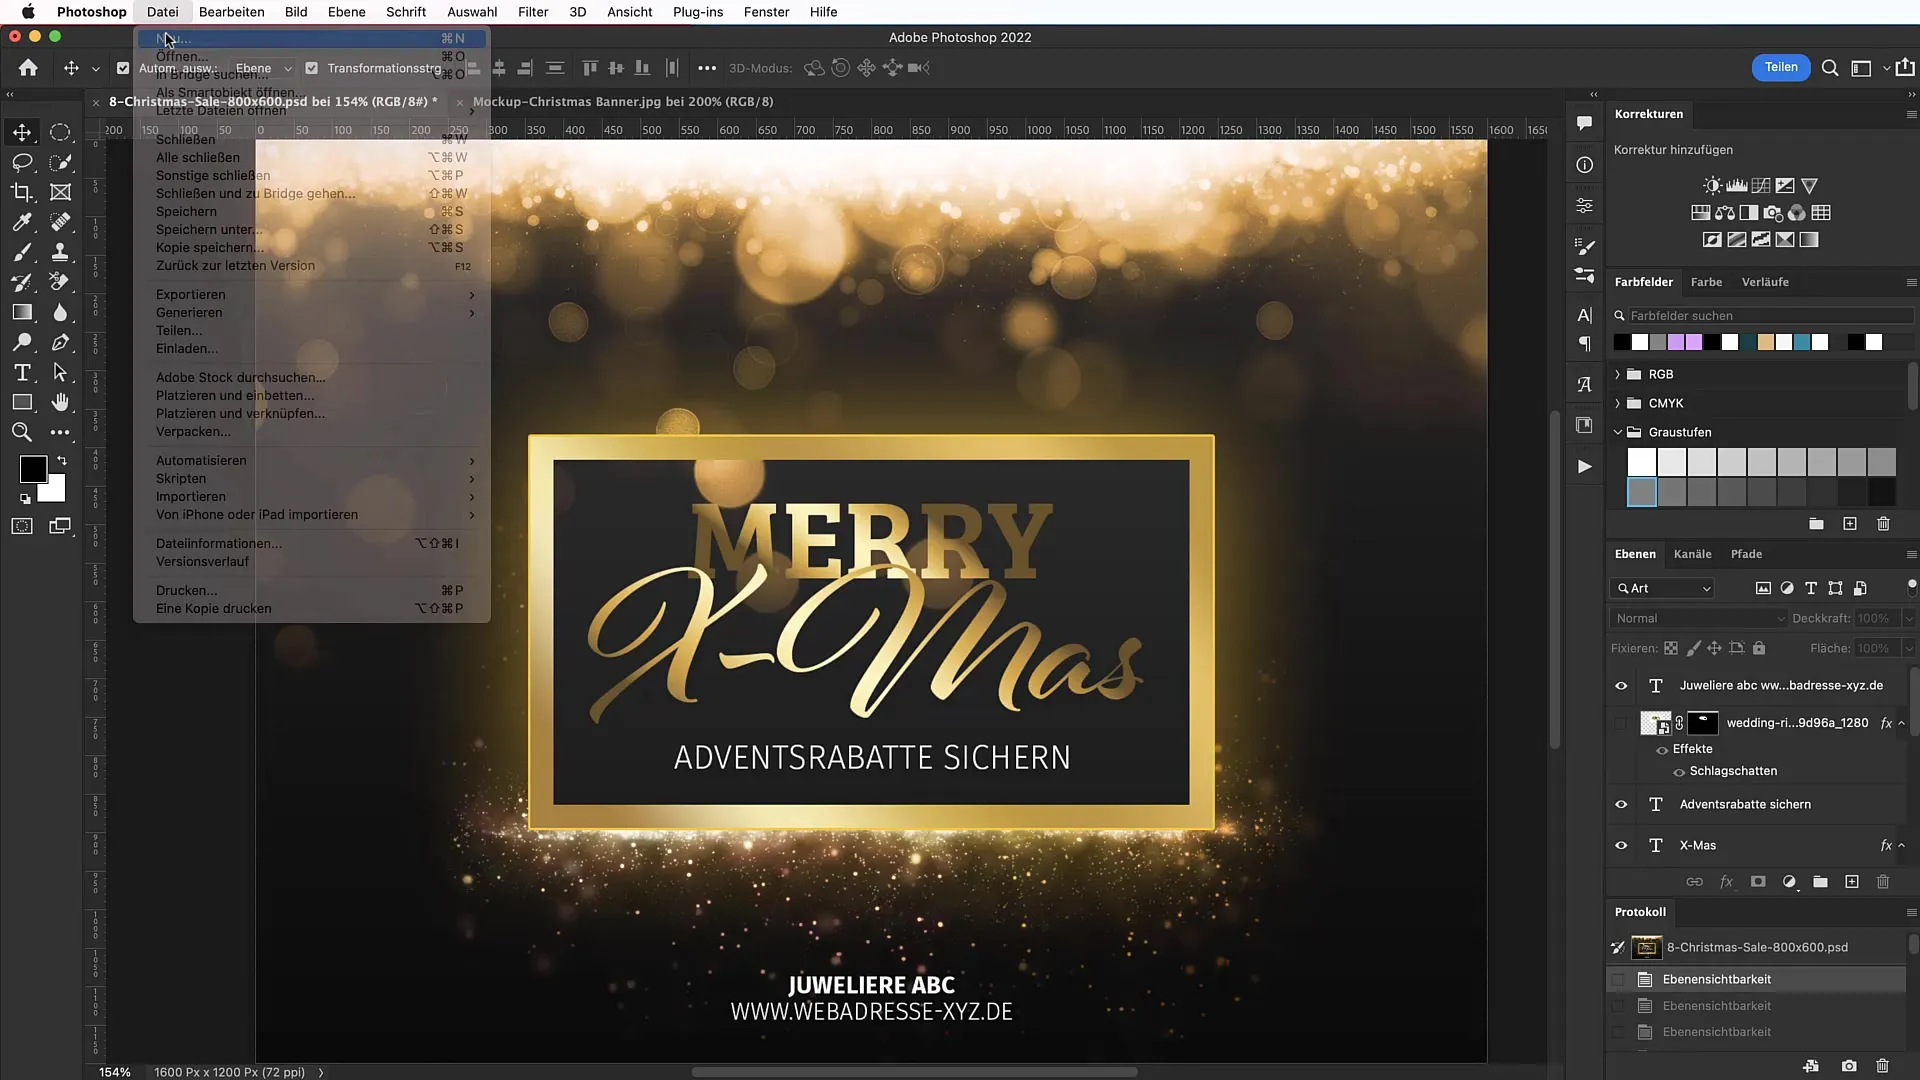Collapse effects on wedding-ri layer
Image resolution: width=1920 pixels, height=1080 pixels.
[x=1902, y=723]
